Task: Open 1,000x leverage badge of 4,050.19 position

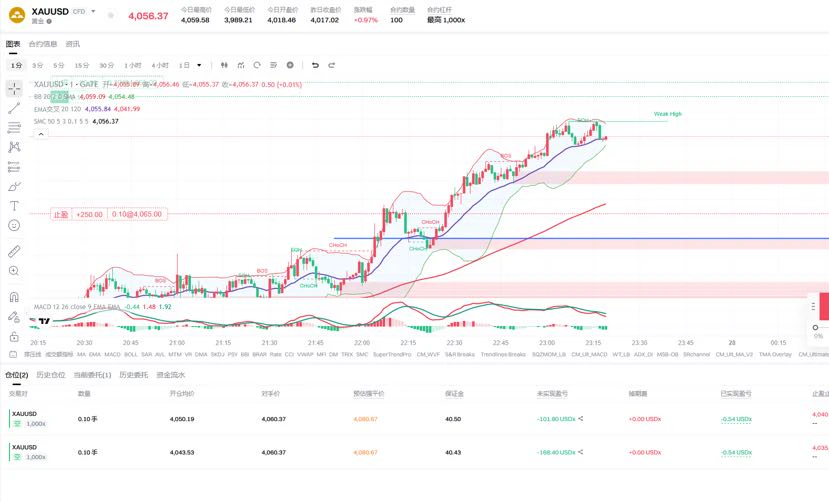Action: [36, 424]
